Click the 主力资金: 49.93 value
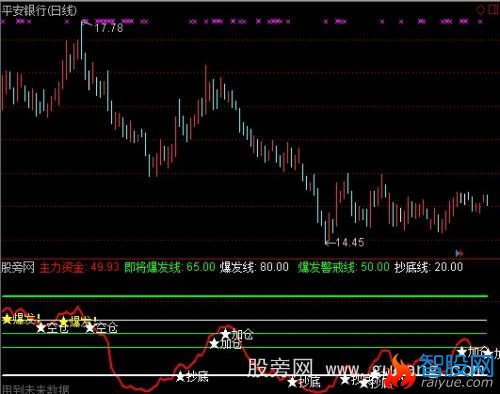 pos(79,267)
